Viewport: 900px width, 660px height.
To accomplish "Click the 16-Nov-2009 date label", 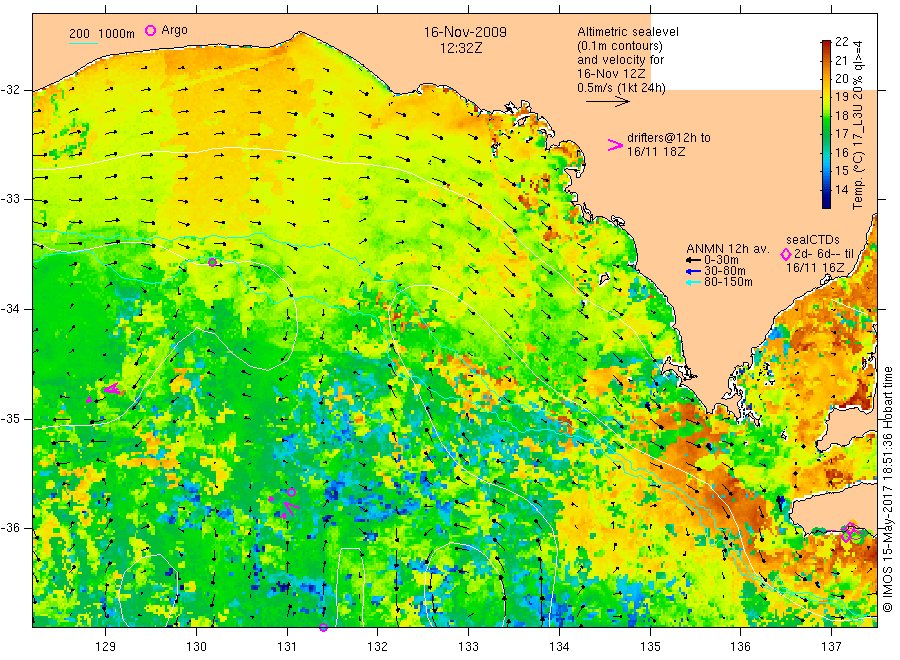I will 465,32.
